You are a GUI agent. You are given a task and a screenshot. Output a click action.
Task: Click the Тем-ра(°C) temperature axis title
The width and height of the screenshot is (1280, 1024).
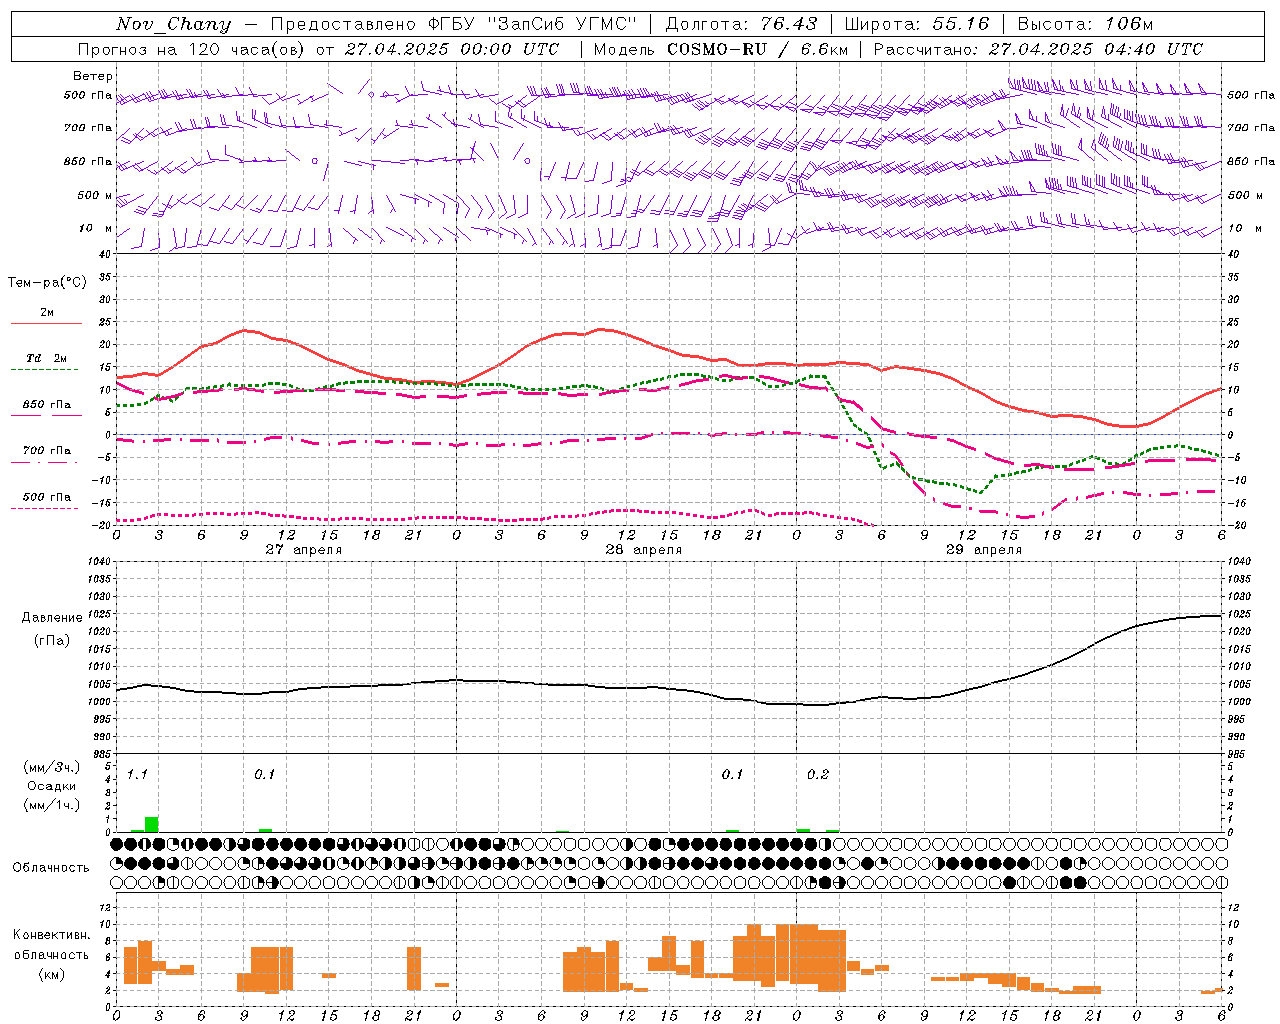point(47,283)
